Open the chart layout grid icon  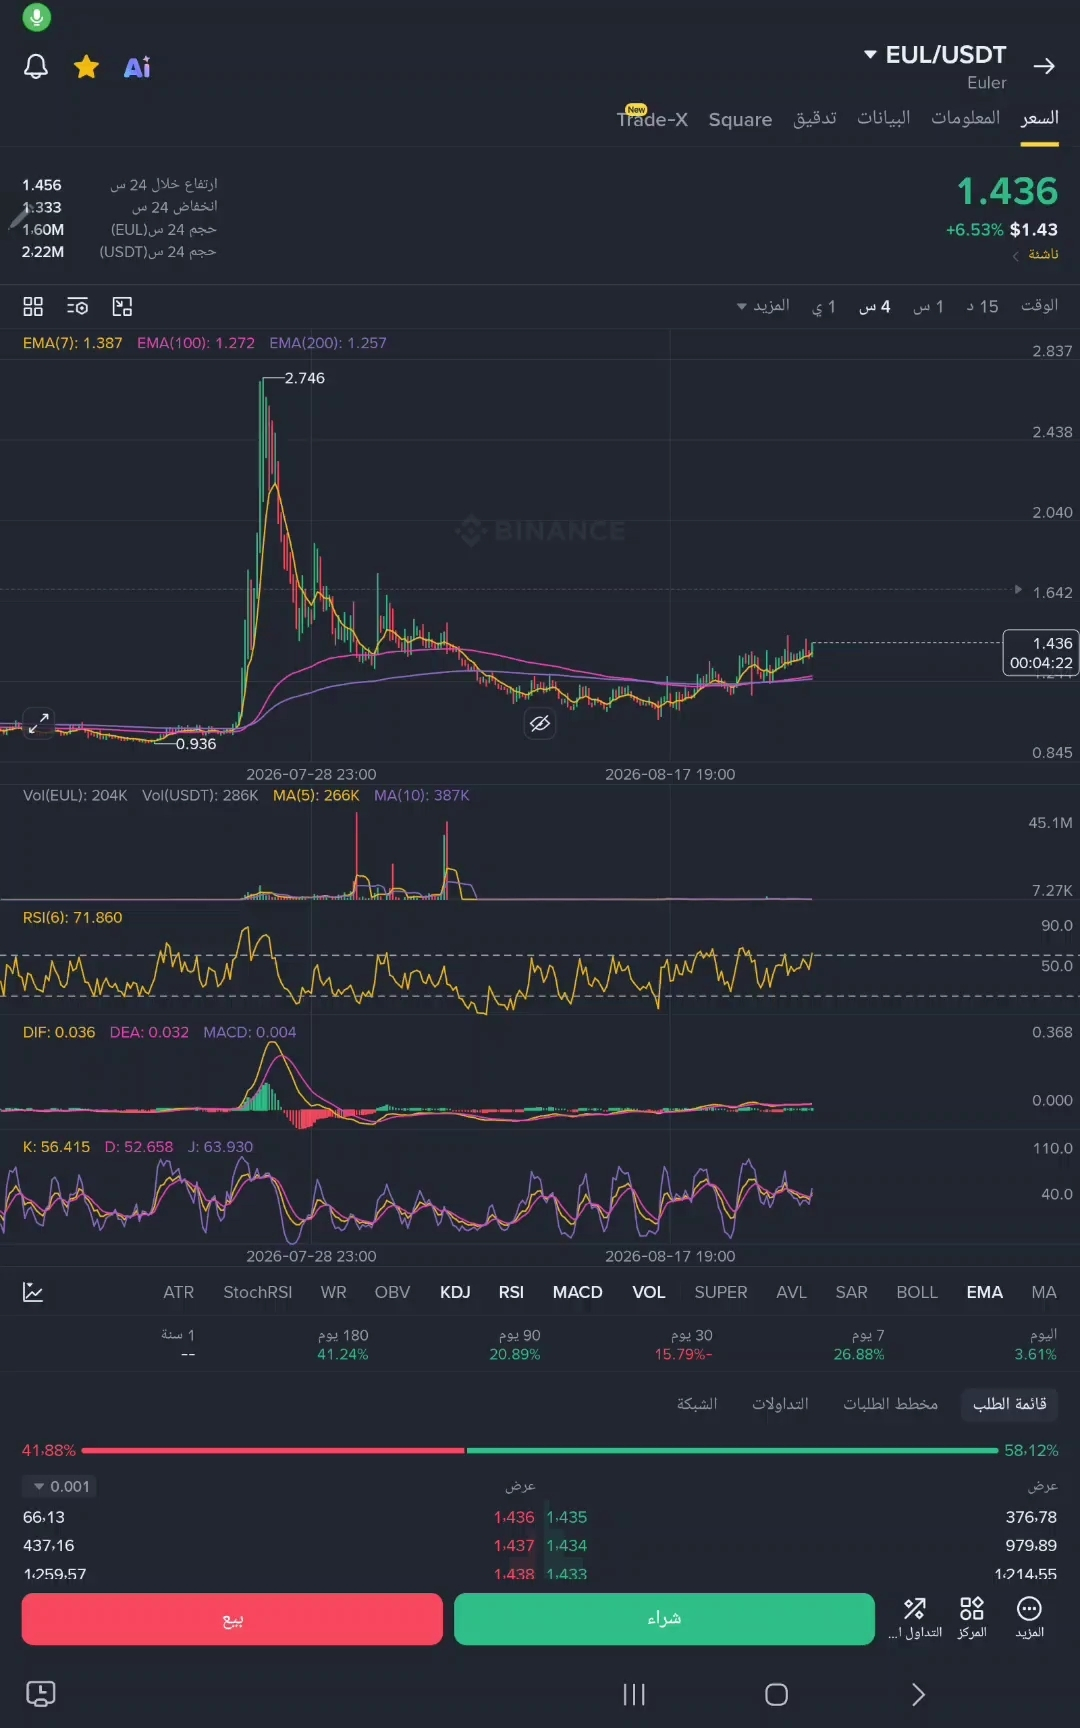pyautogui.click(x=33, y=306)
